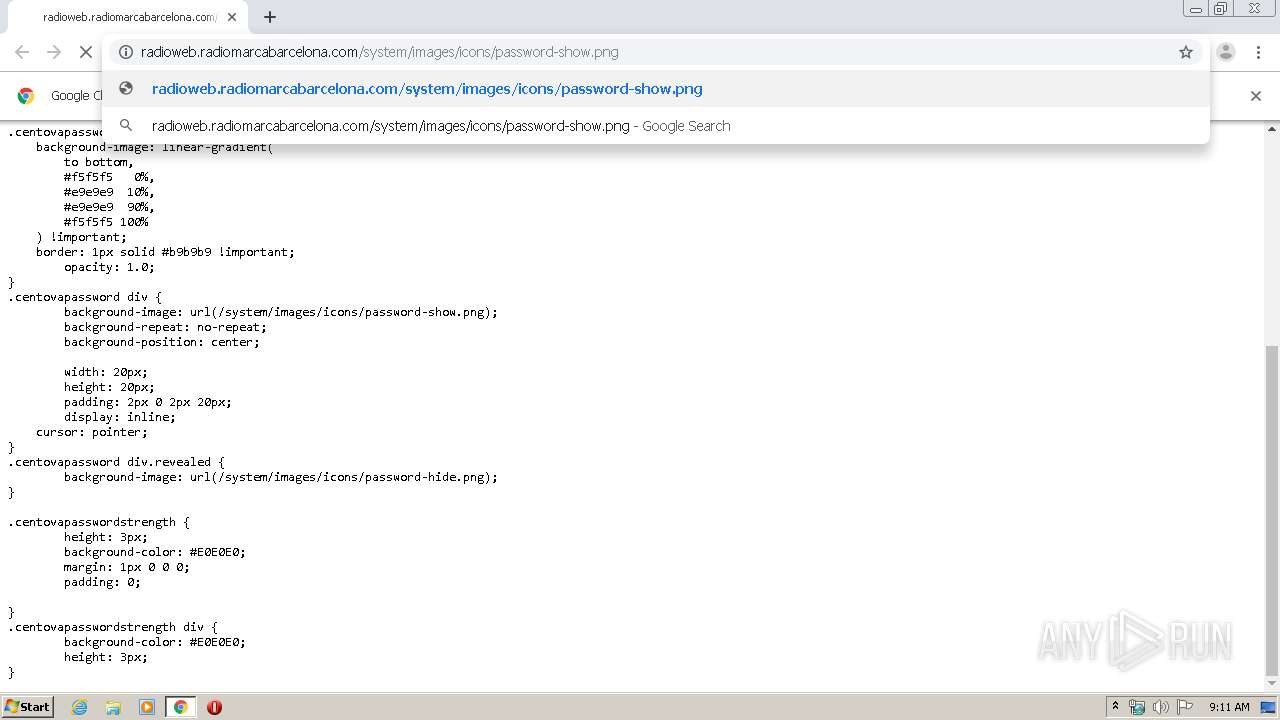Launch Internet Explorer from the taskbar
1280x720 pixels.
pos(79,707)
